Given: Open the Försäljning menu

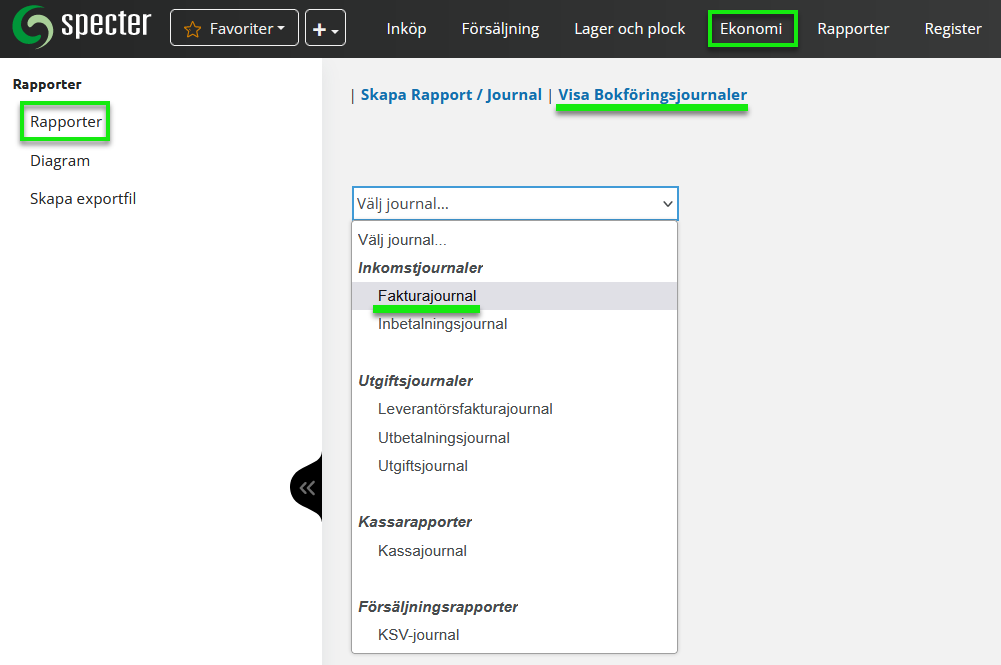Looking at the screenshot, I should click(500, 29).
